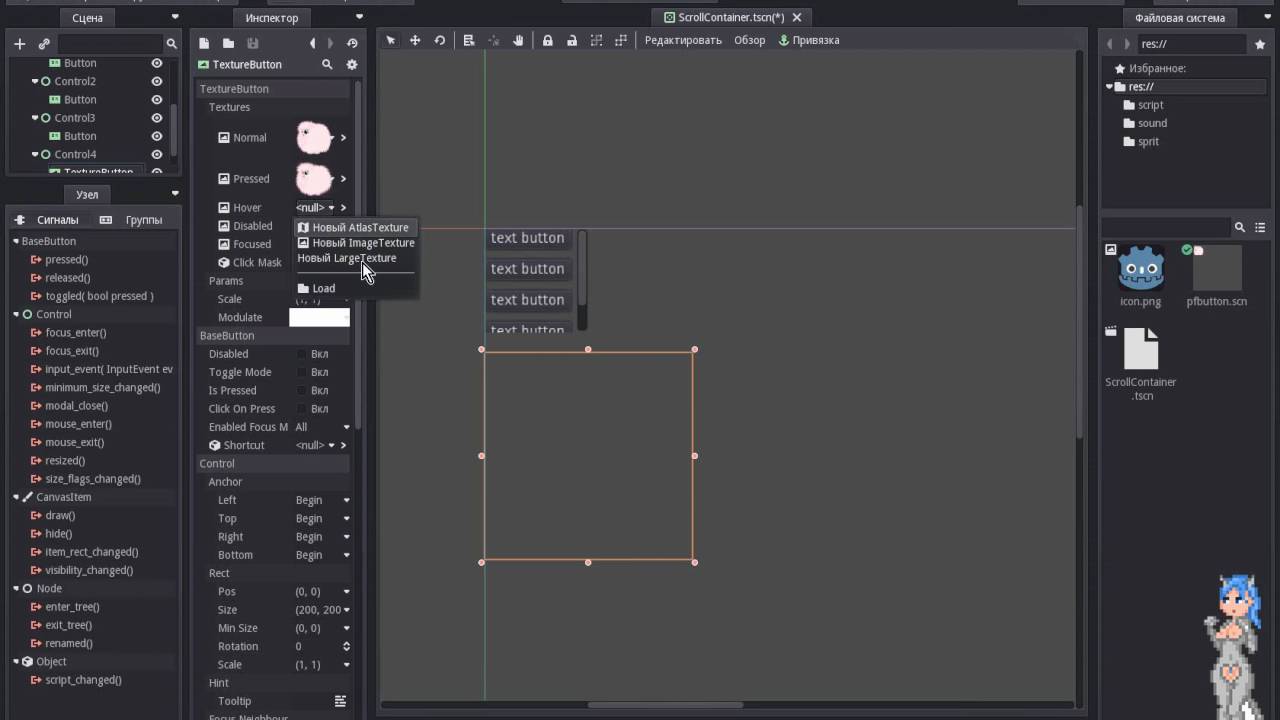
Task: Open the Anchor Right dropdown
Action: point(322,537)
